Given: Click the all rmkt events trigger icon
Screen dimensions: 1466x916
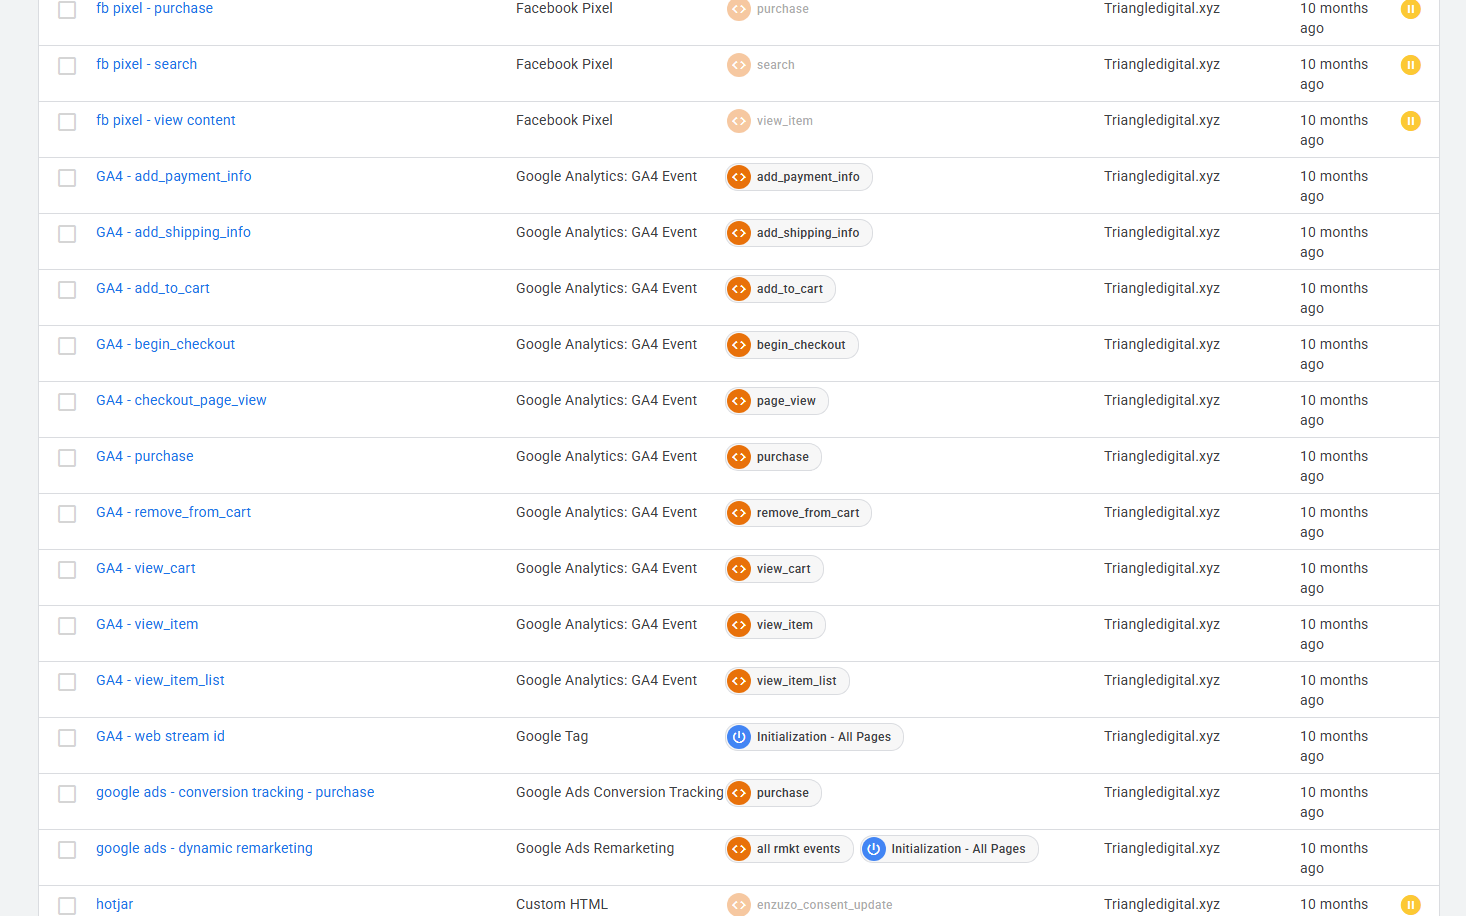Looking at the screenshot, I should tap(739, 849).
